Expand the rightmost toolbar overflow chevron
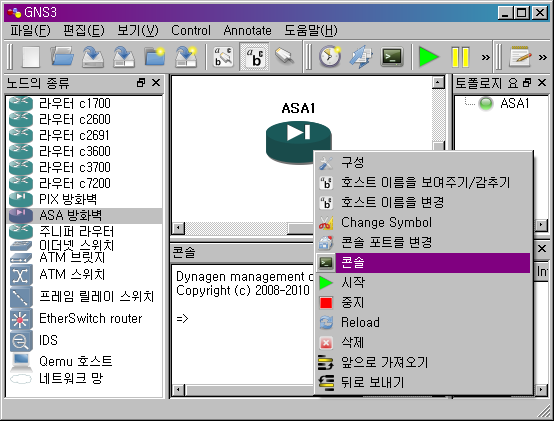Screen dimensions: 554x421 (x=543, y=57)
